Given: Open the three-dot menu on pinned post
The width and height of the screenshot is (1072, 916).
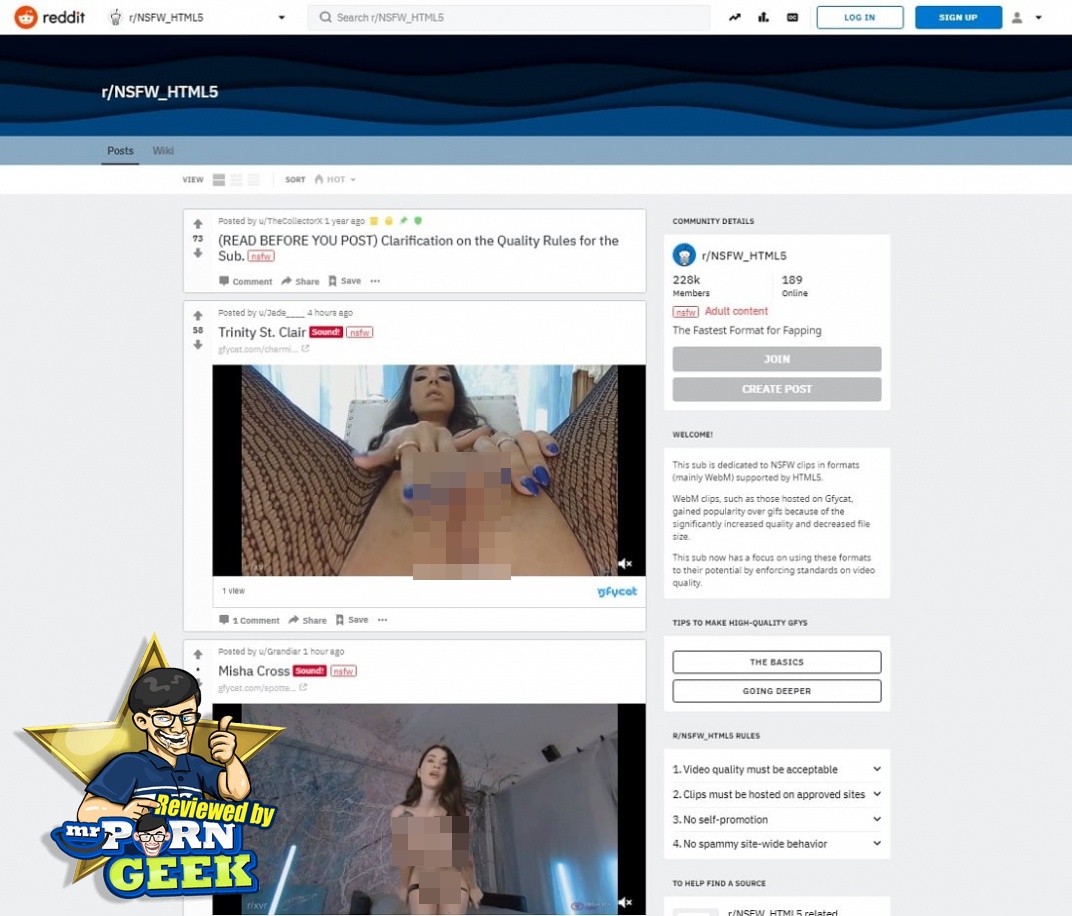Looking at the screenshot, I should 375,281.
